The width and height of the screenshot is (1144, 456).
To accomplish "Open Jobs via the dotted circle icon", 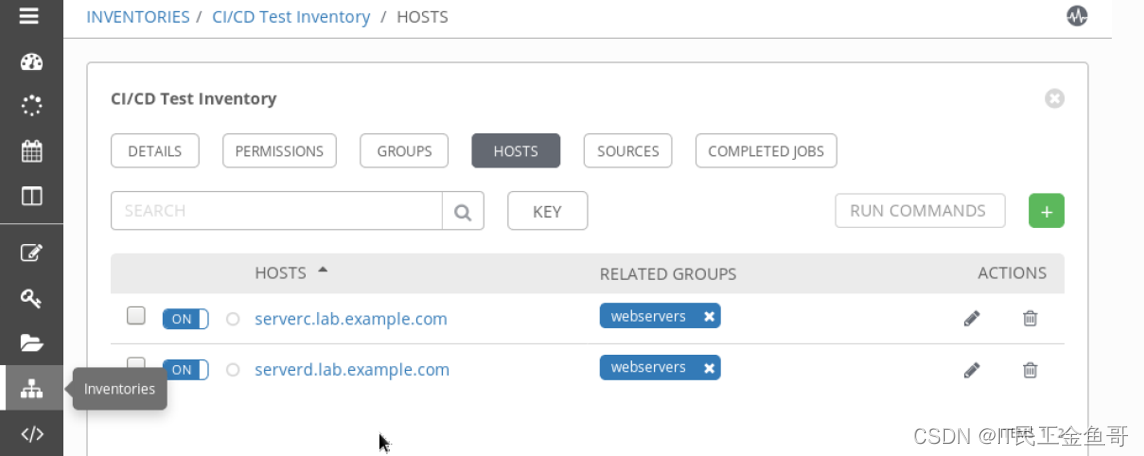I will pyautogui.click(x=31, y=107).
